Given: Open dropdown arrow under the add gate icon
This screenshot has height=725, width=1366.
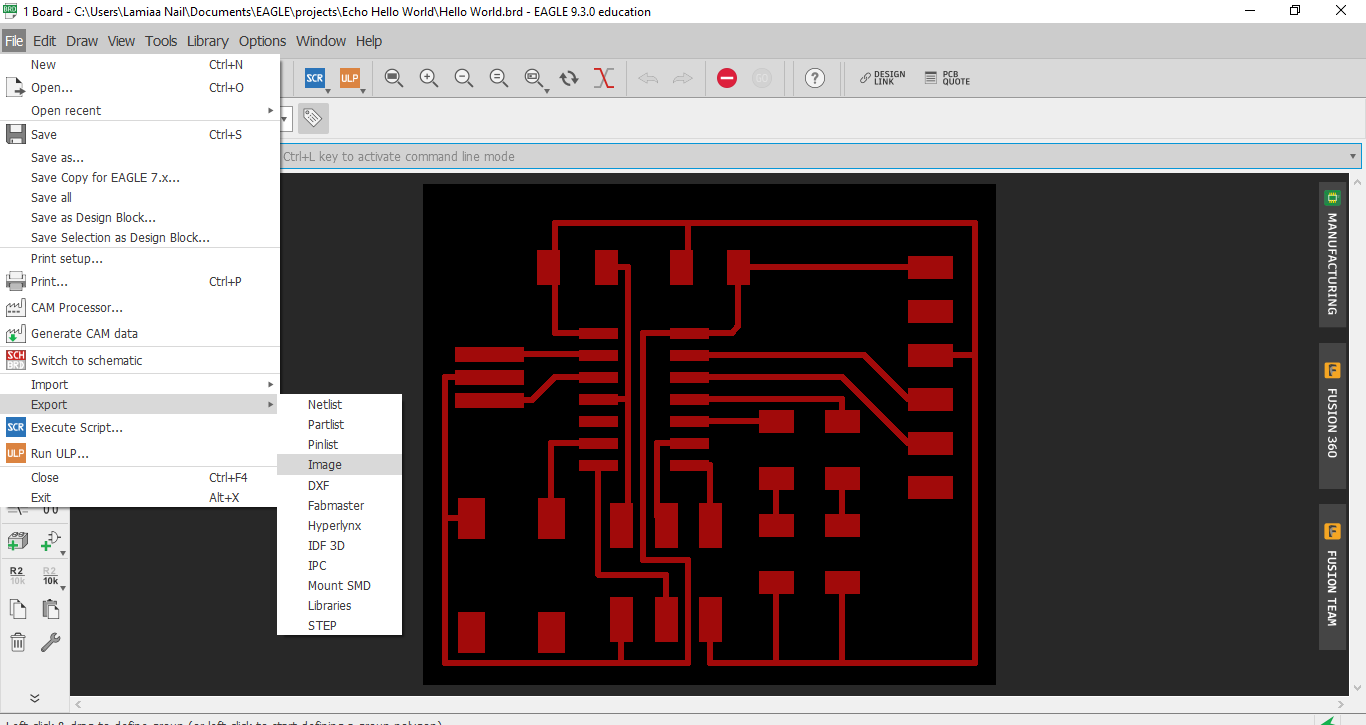Looking at the screenshot, I should click(63, 553).
